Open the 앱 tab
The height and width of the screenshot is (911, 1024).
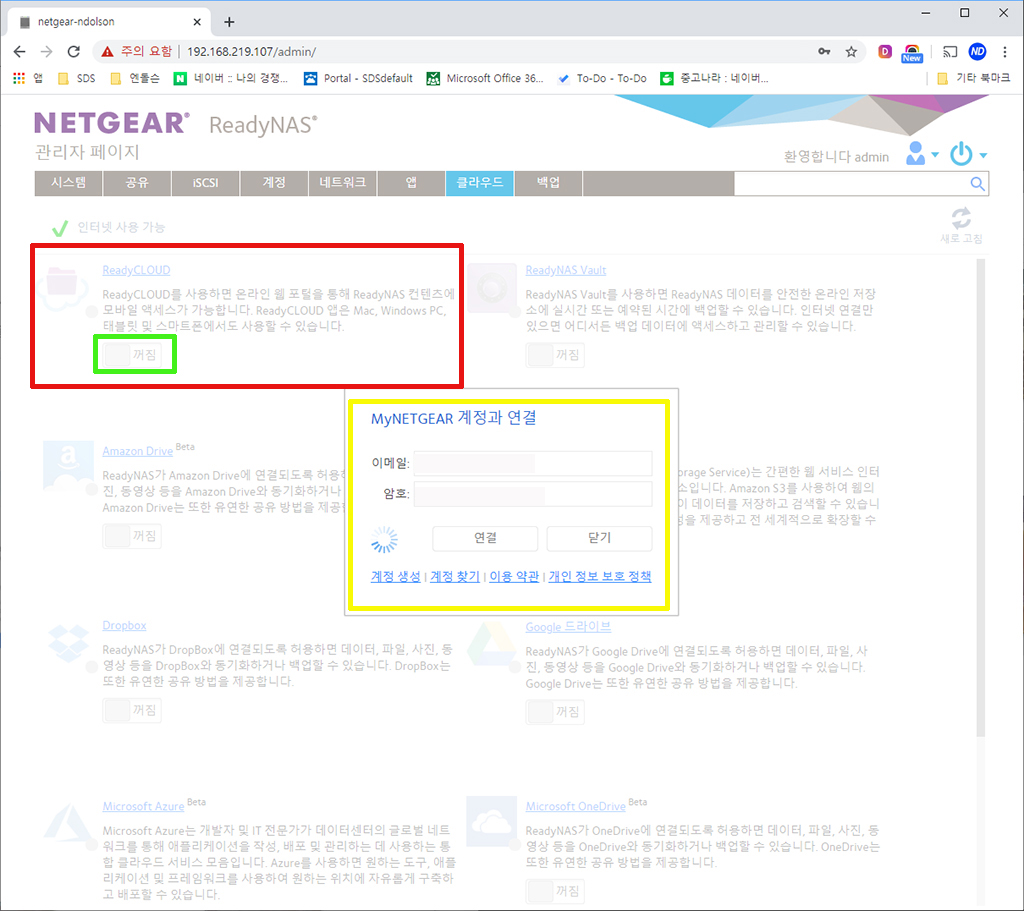pyautogui.click(x=411, y=183)
